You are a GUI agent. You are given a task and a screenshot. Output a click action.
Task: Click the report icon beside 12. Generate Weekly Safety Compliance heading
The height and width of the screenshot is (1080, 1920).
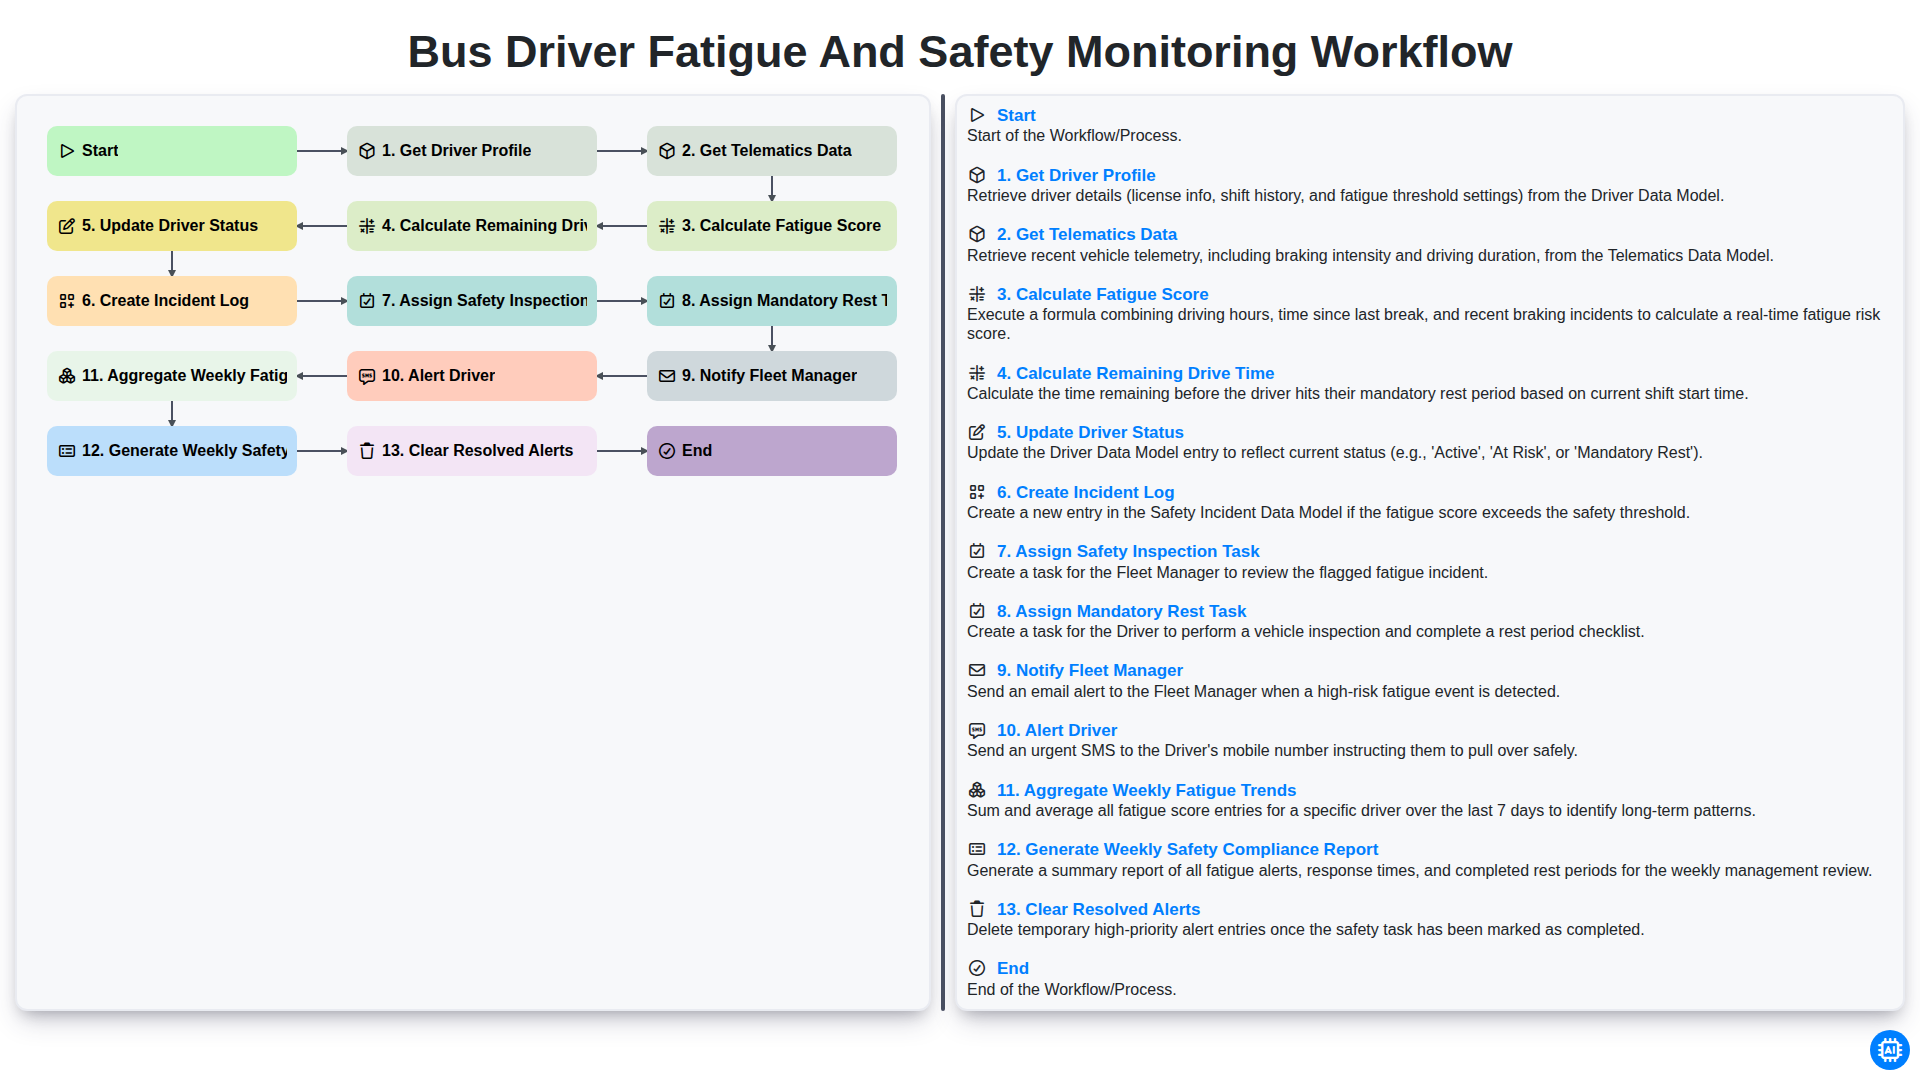977,849
